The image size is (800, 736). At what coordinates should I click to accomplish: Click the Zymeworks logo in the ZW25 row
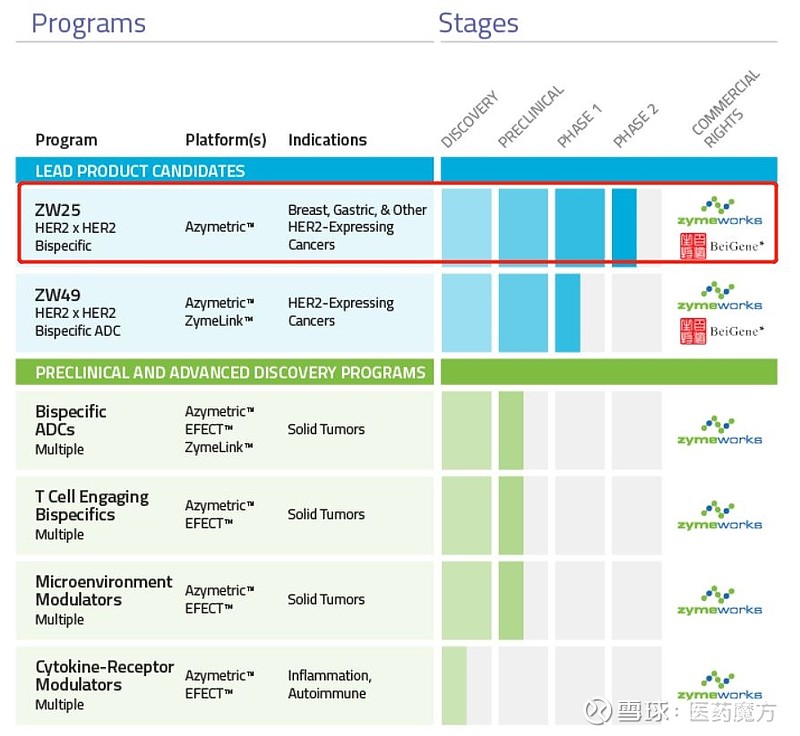point(719,211)
